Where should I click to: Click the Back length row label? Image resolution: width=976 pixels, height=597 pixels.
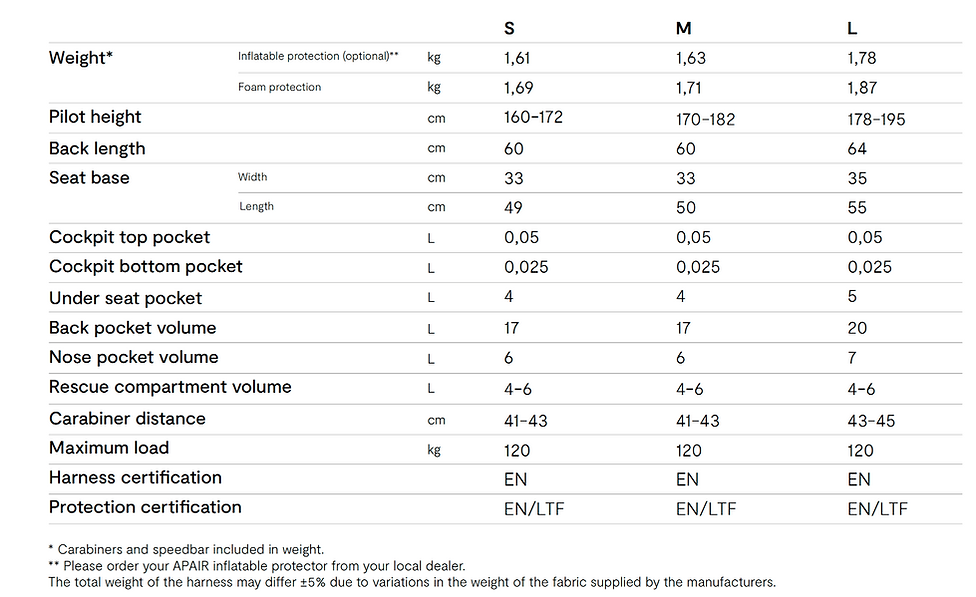(97, 149)
